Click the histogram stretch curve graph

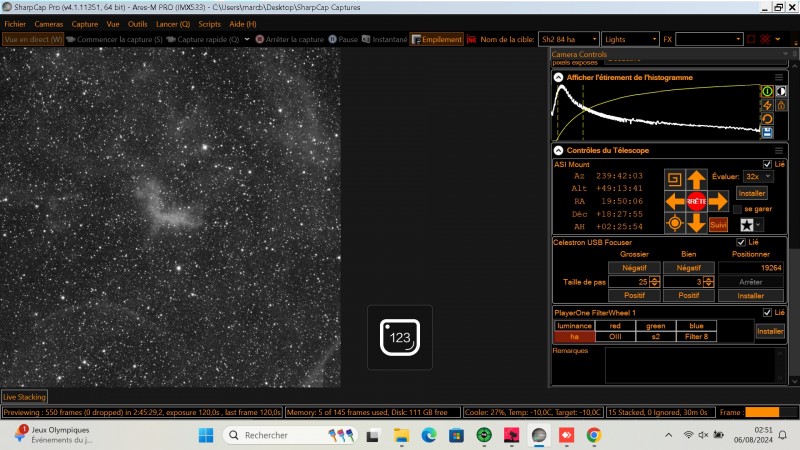pyautogui.click(x=657, y=112)
